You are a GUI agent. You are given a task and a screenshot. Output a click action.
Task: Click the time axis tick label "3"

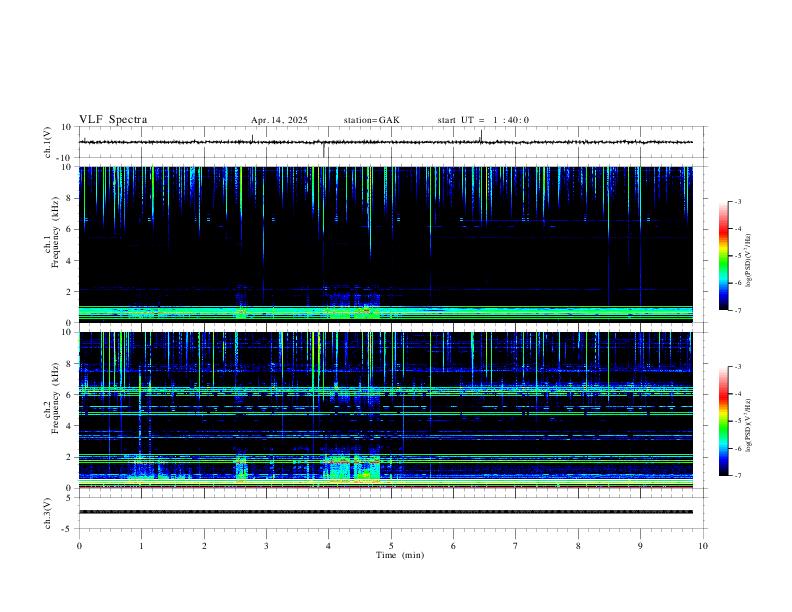pyautogui.click(x=266, y=546)
